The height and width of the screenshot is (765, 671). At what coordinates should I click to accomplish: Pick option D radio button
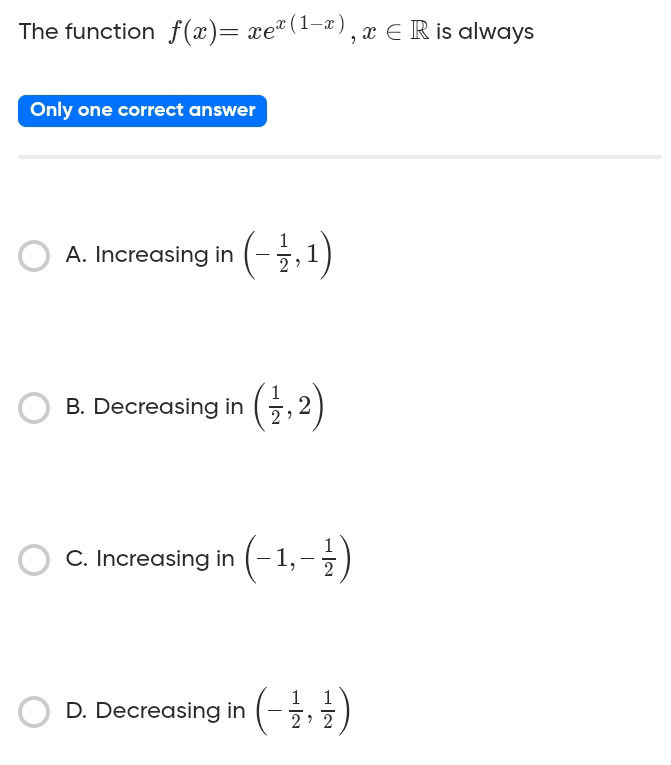coord(34,711)
